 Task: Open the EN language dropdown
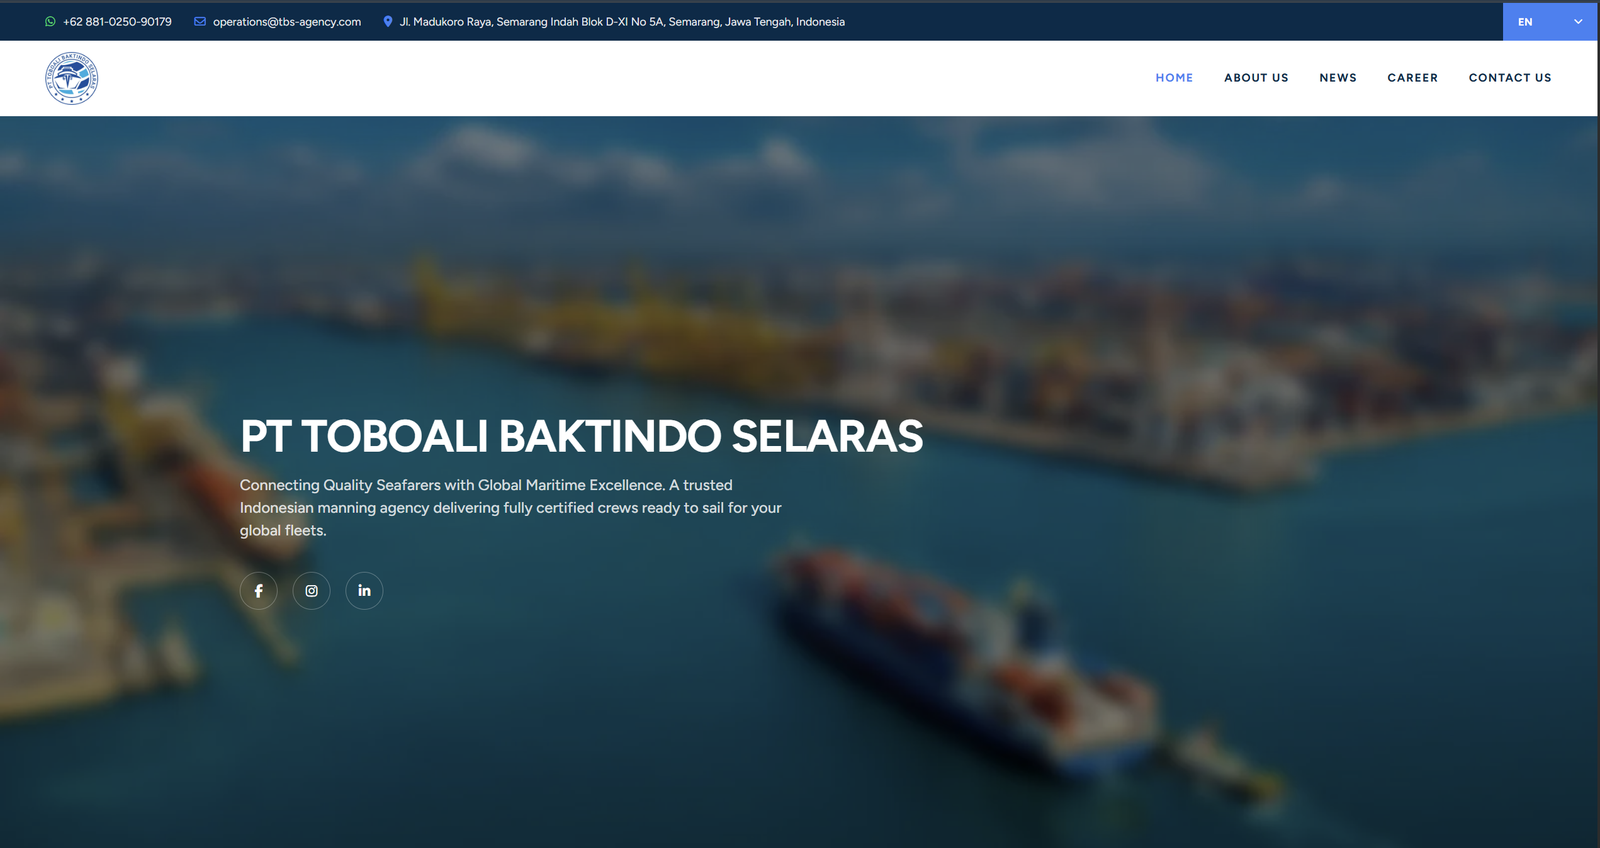1549,21
